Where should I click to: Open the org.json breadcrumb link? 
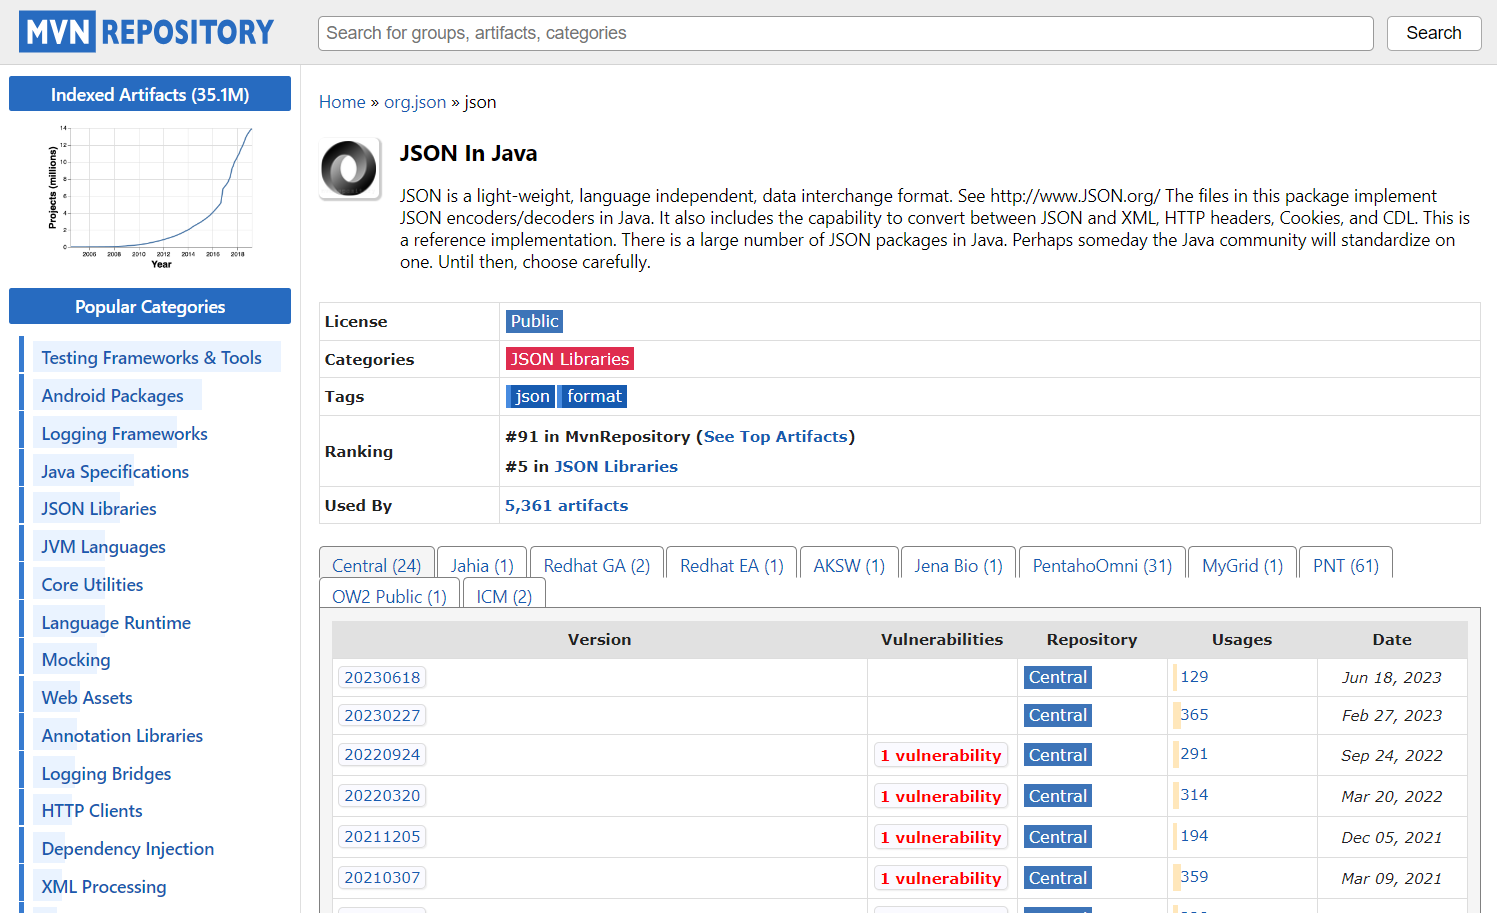coord(415,102)
